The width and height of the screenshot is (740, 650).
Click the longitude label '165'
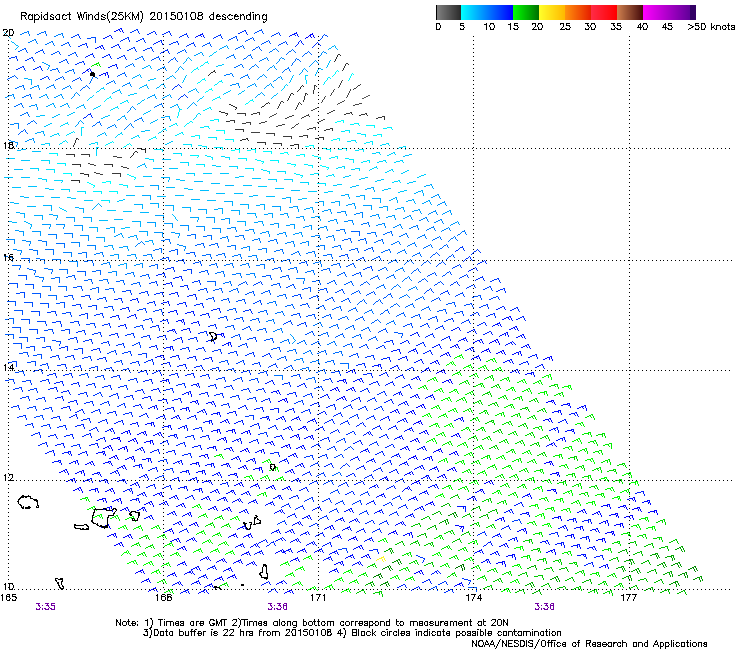[8, 598]
